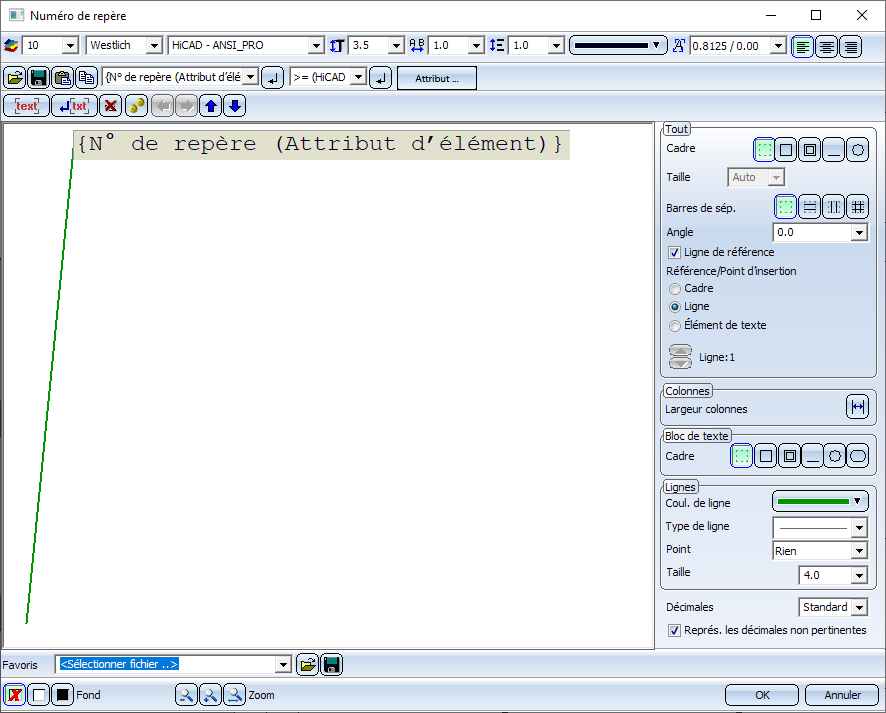Image resolution: width=886 pixels, height=713 pixels.
Task: Click the black Fond background swatch
Action: click(x=62, y=696)
